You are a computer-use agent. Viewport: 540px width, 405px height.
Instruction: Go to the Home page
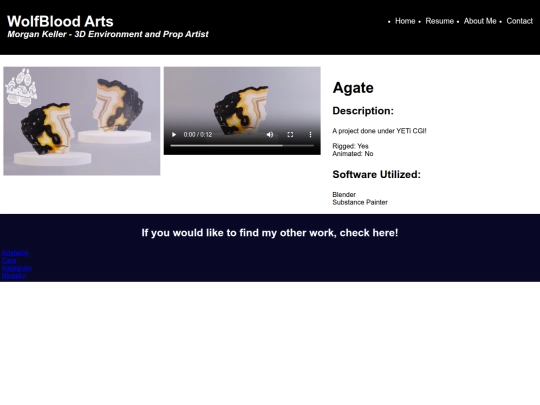[405, 21]
